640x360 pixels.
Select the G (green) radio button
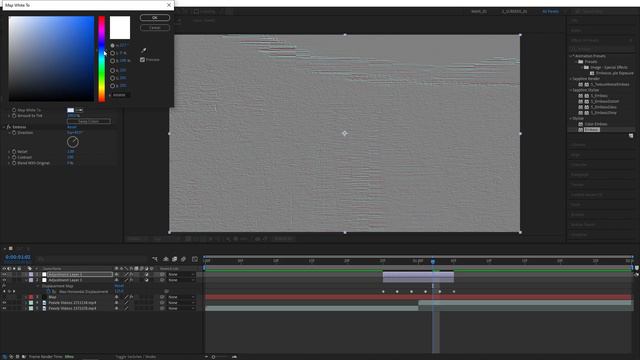click(x=112, y=78)
